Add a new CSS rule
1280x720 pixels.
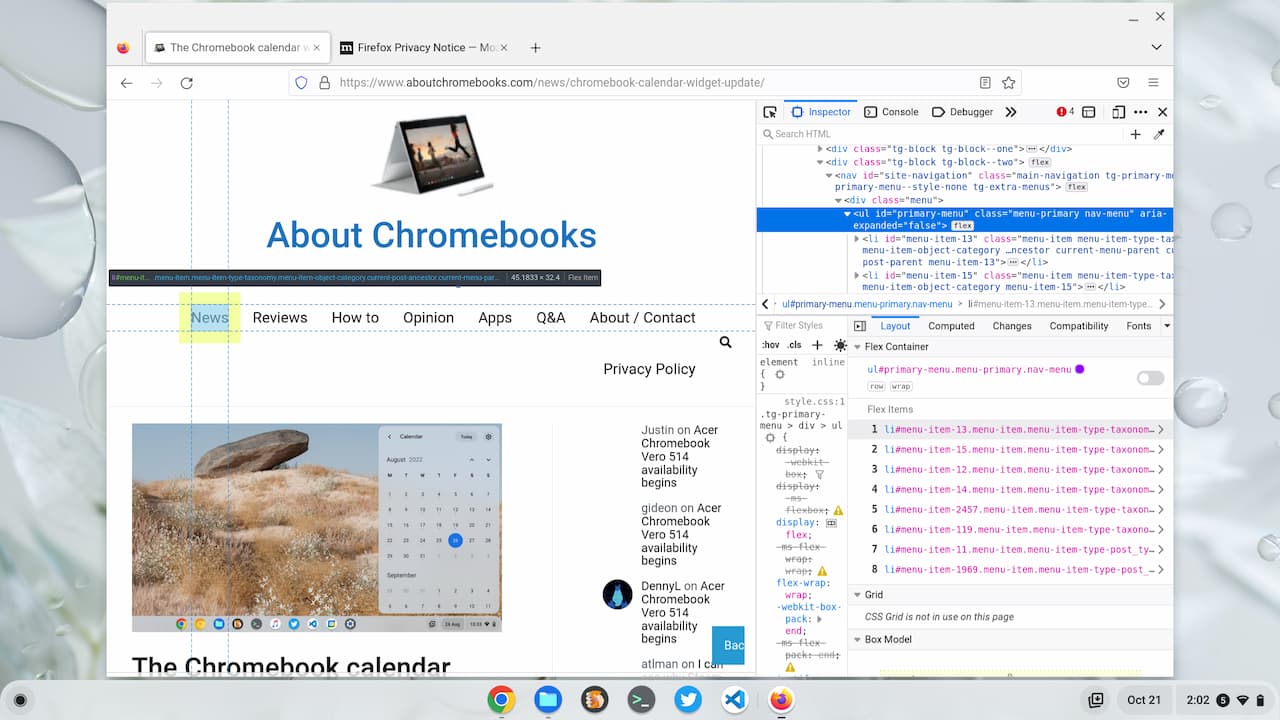tap(817, 345)
